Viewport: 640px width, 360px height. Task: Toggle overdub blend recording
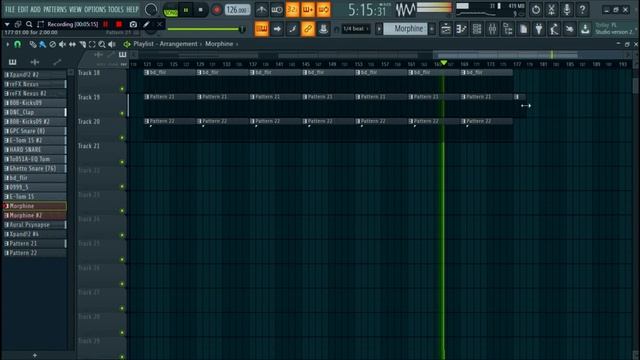coord(308,9)
